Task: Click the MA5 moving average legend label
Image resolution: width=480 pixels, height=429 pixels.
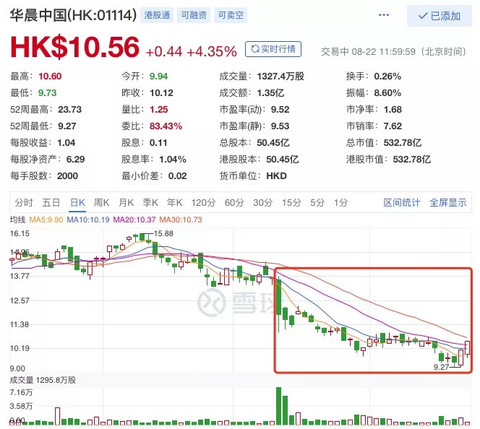Action: [x=46, y=220]
